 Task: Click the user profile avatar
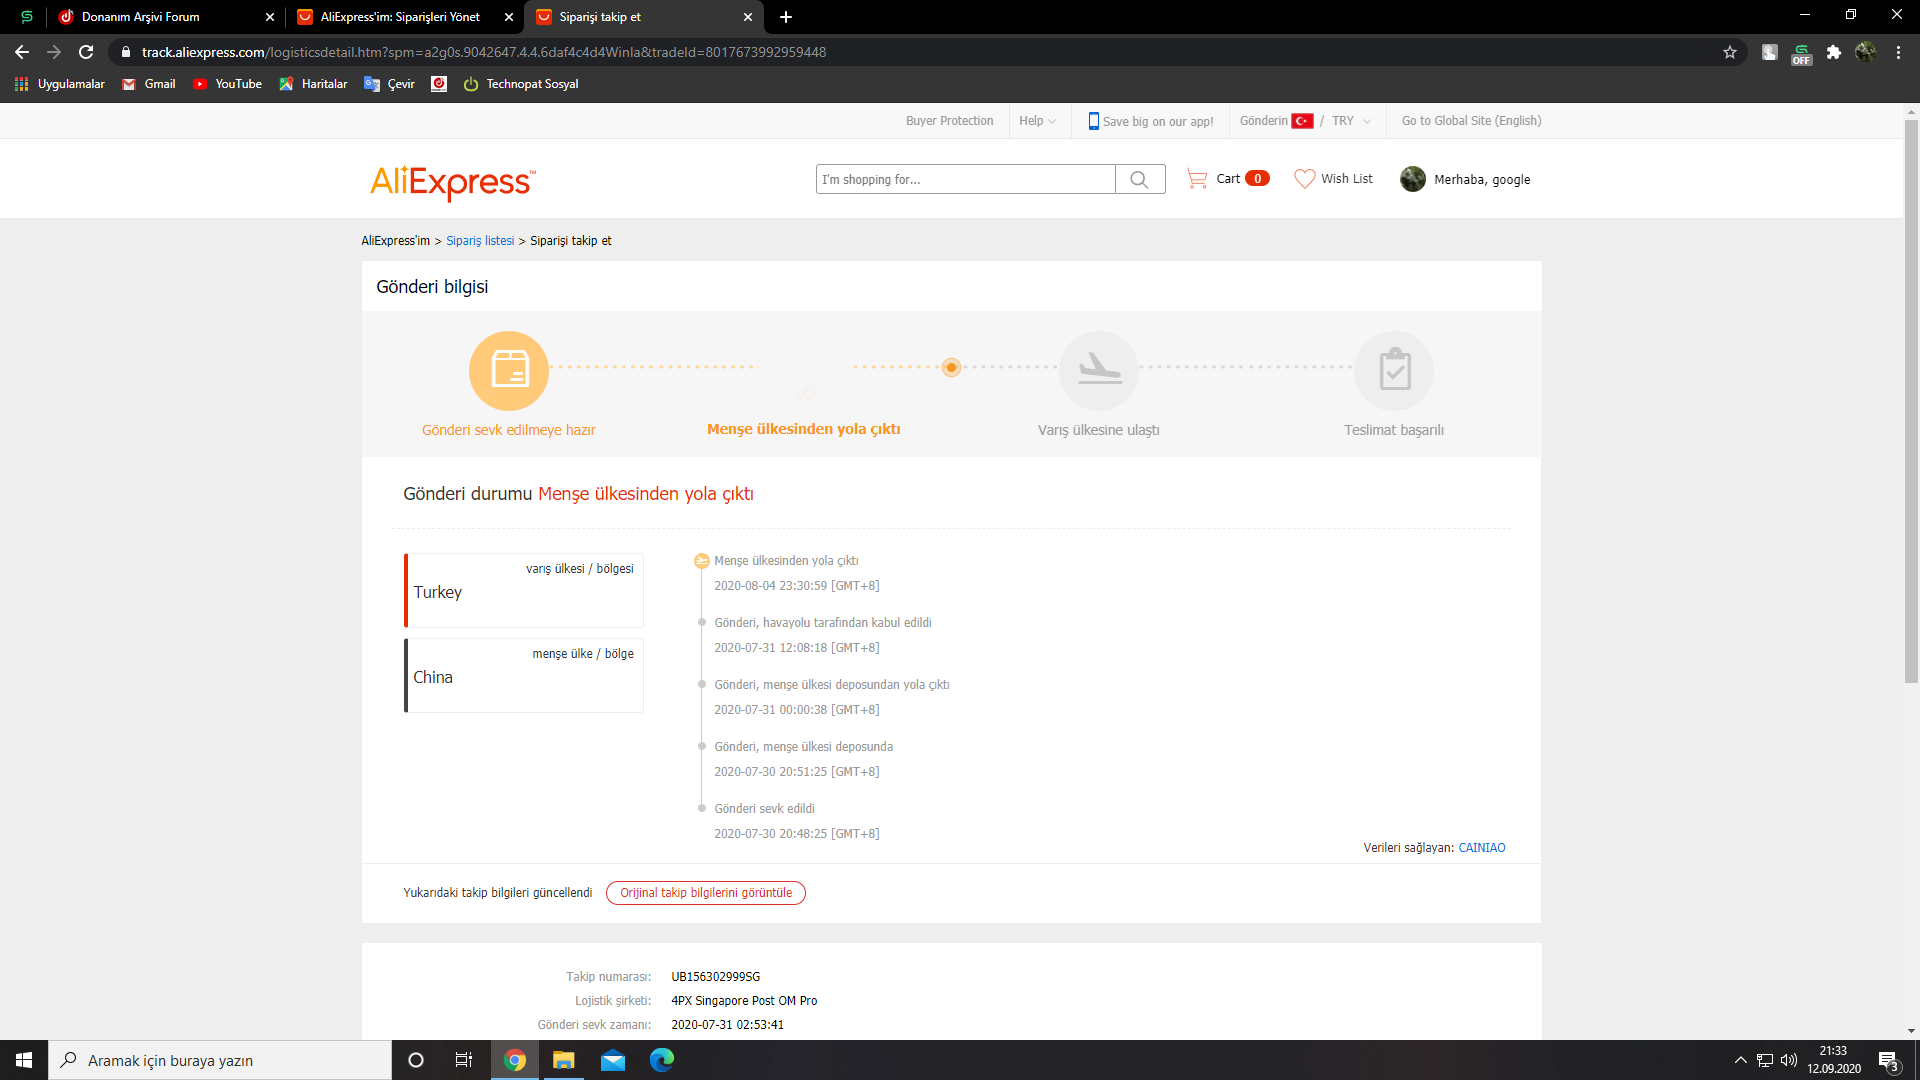[1413, 179]
